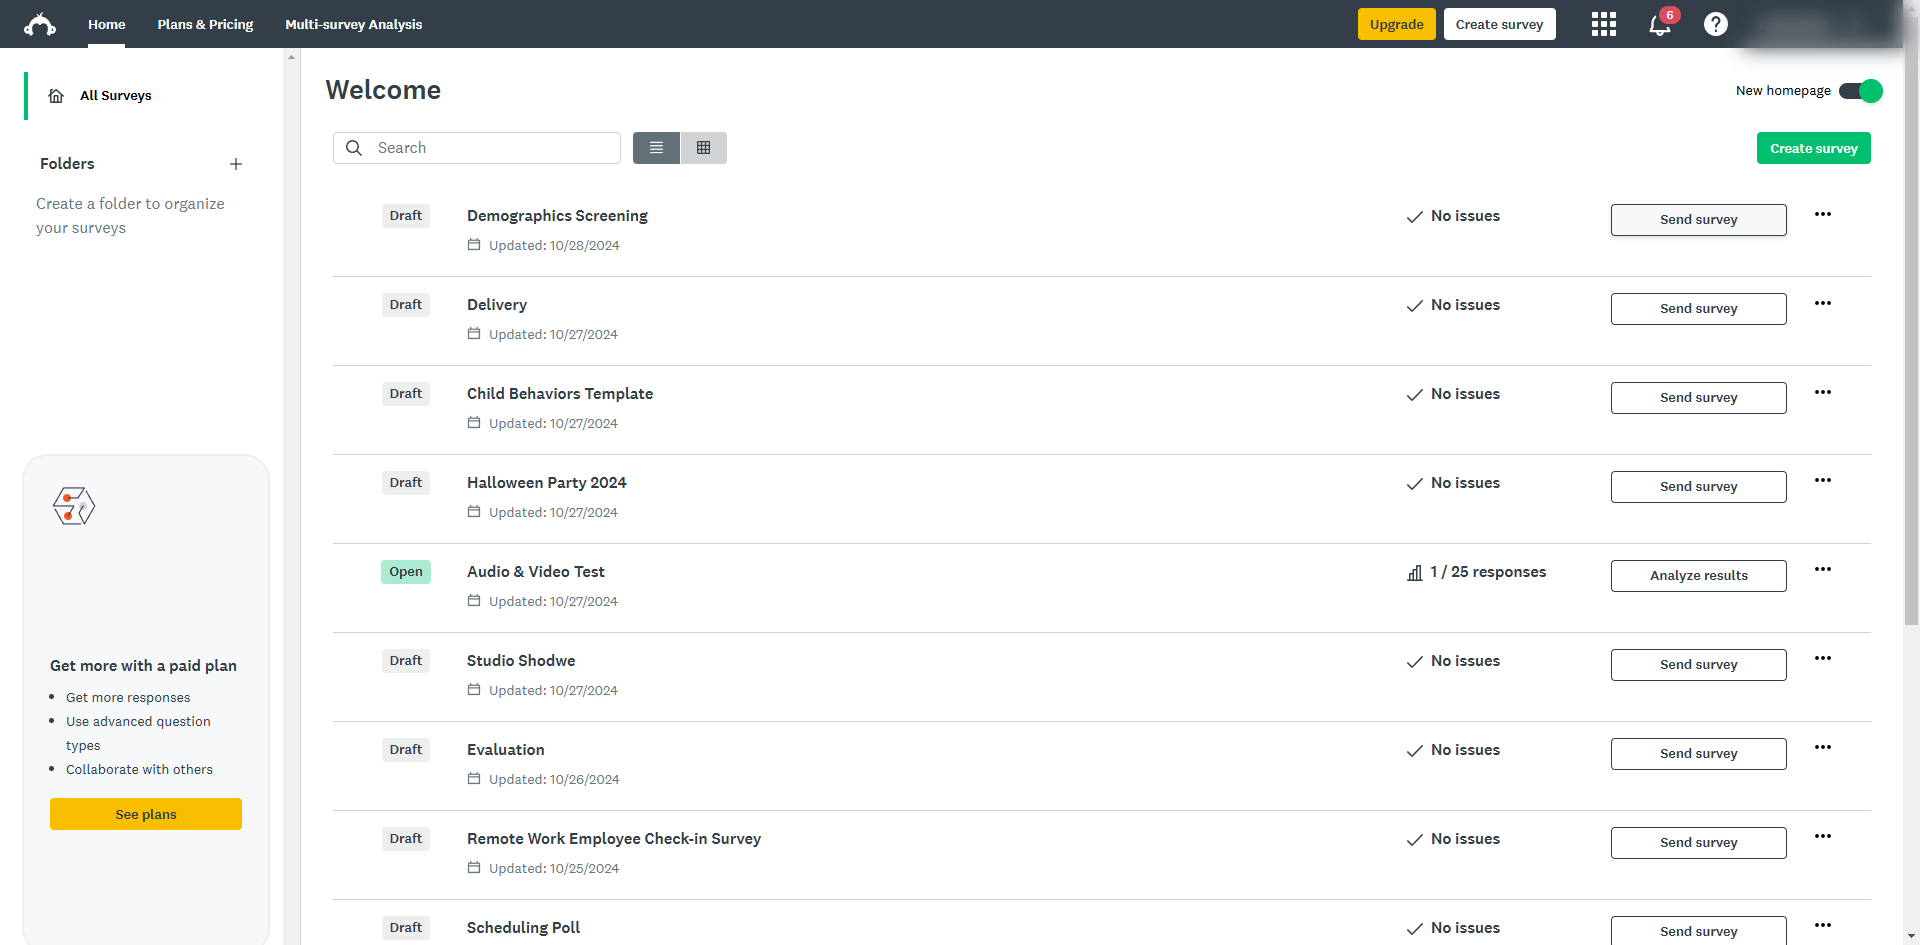The height and width of the screenshot is (945, 1920).
Task: Open the Halloween Party 2024 survey
Action: click(x=546, y=483)
